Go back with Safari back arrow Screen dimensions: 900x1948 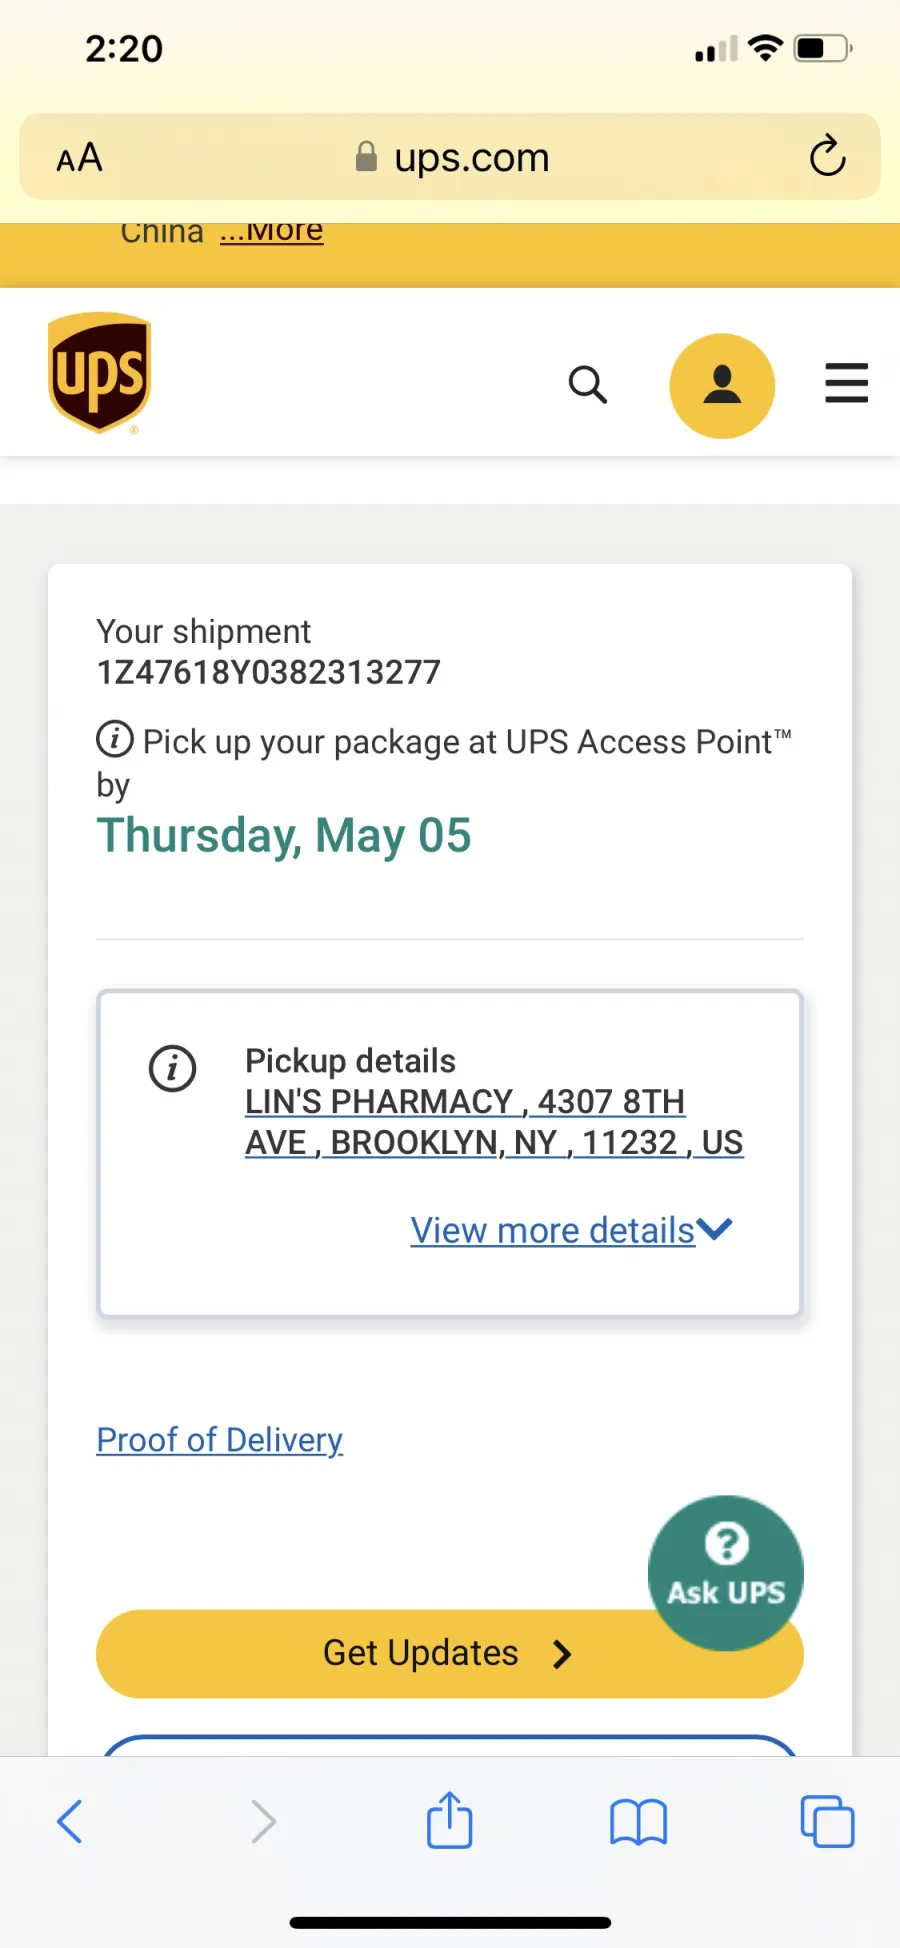pos(69,1821)
